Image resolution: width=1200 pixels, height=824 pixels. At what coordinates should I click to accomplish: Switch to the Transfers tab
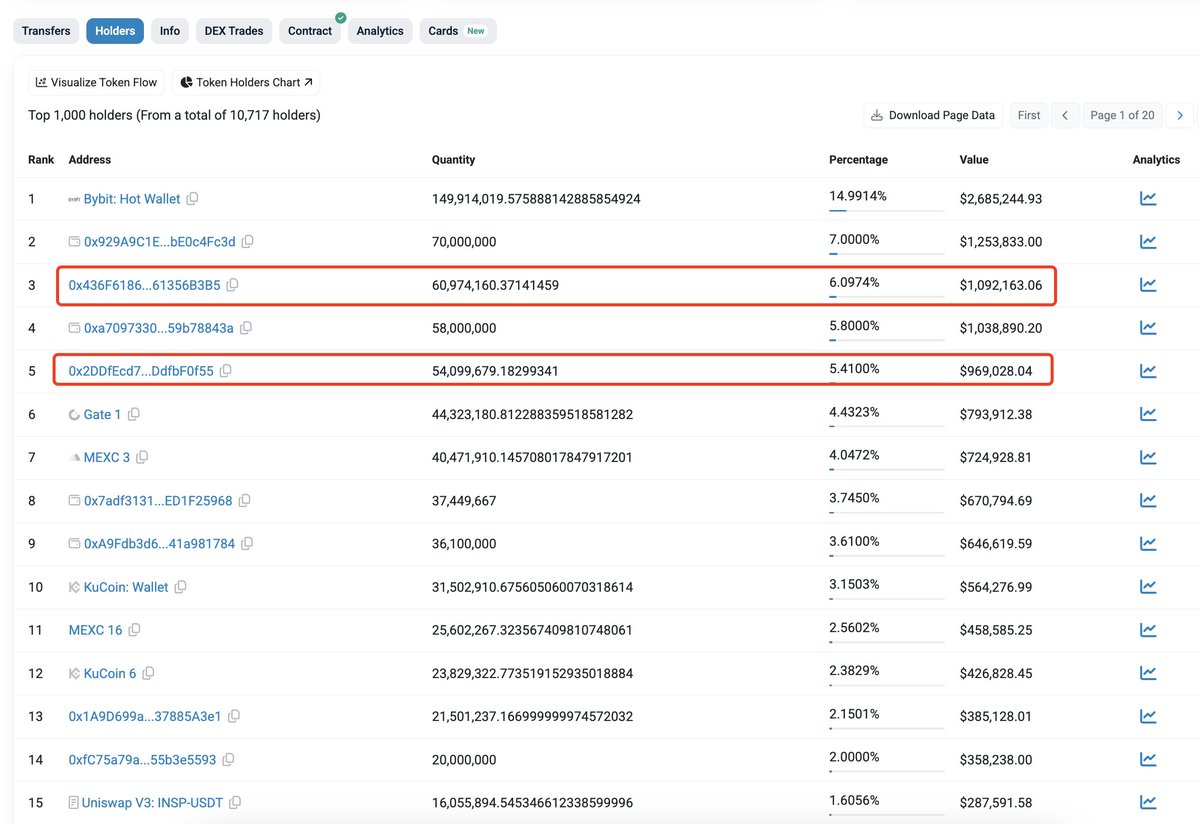tap(46, 31)
